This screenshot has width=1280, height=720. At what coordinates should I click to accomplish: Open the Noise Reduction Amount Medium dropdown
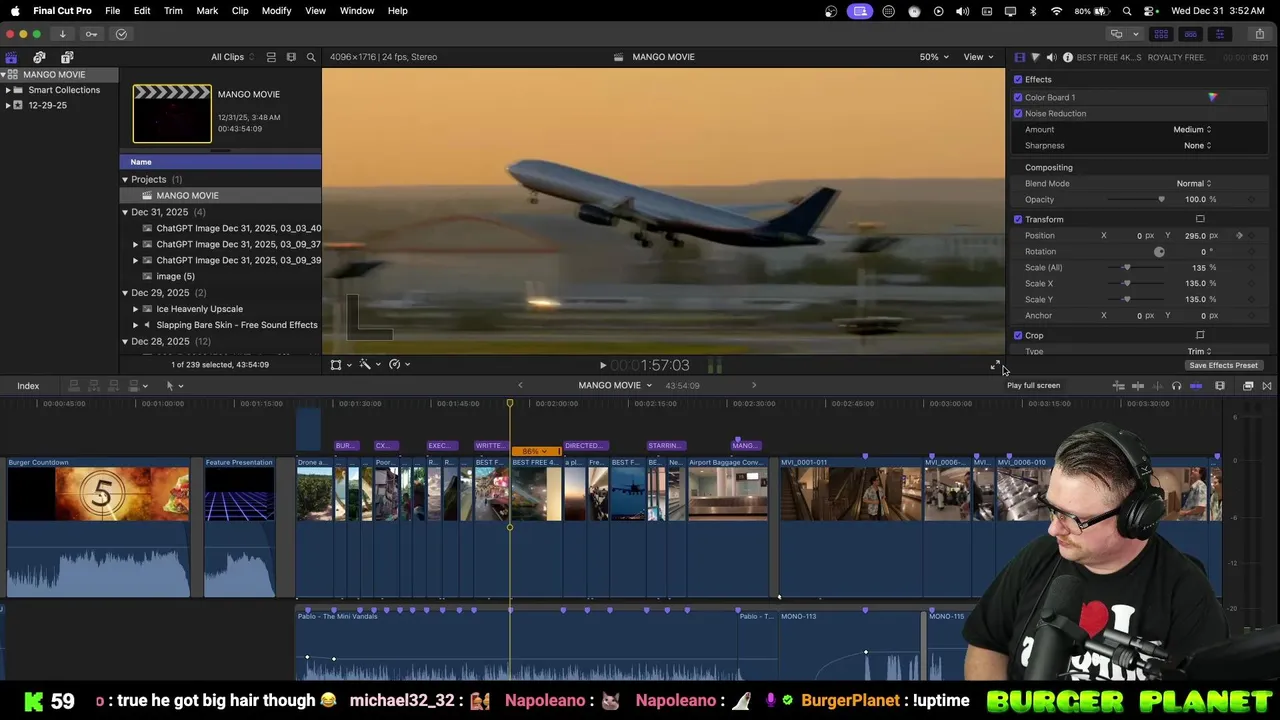[x=1192, y=129]
